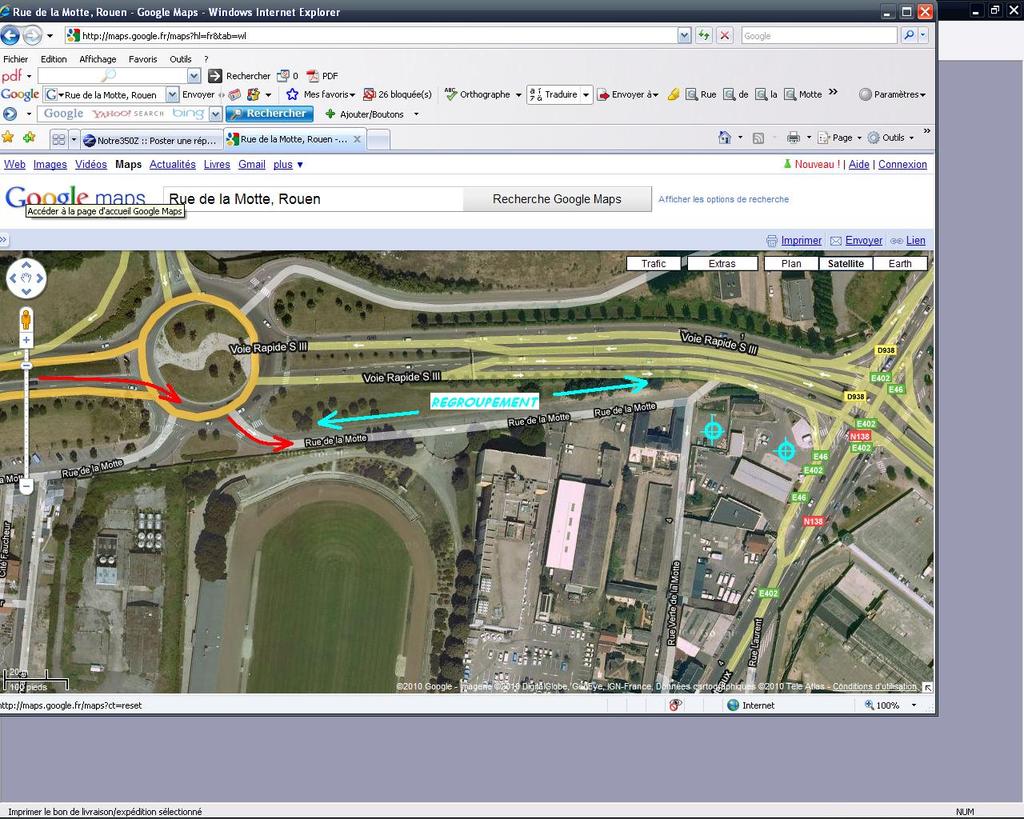Expand the 'plus' services dropdown
This screenshot has width=1024, height=819.
click(x=288, y=165)
